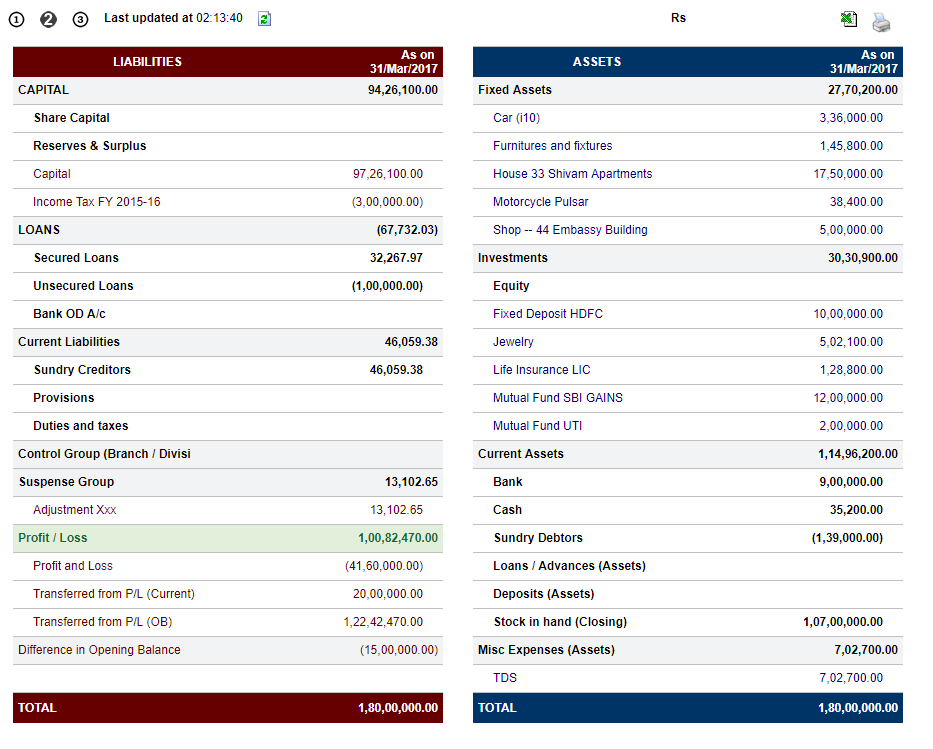Click Stock in hand (Closing) row

688,622
